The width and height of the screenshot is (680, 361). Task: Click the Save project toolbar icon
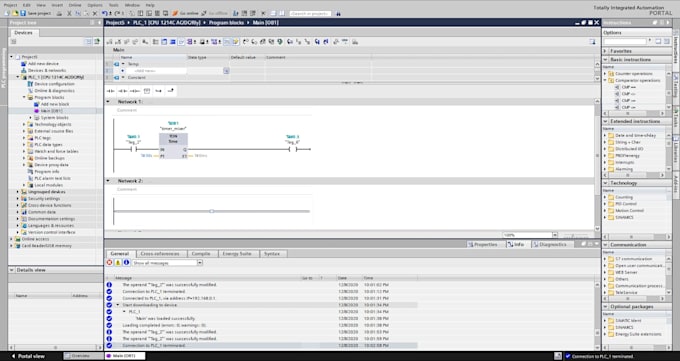23,13
